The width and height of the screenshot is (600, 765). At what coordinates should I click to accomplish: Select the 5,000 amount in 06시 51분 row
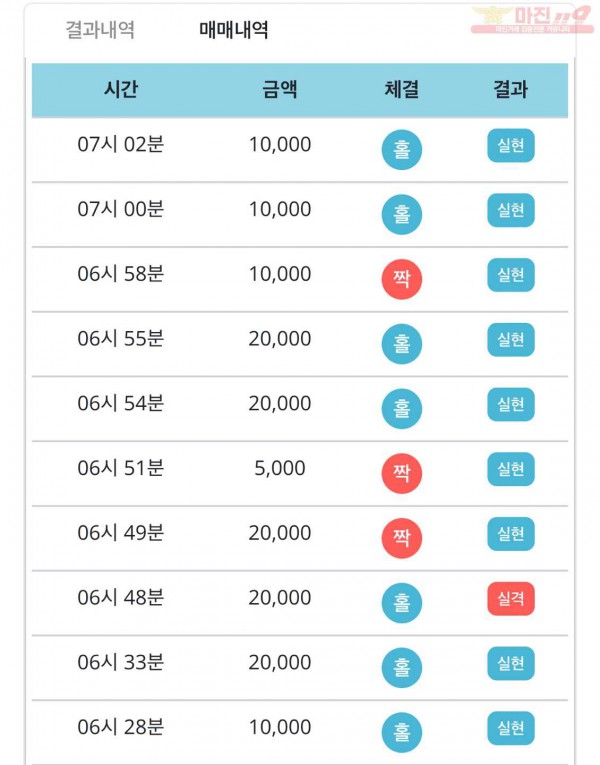280,468
